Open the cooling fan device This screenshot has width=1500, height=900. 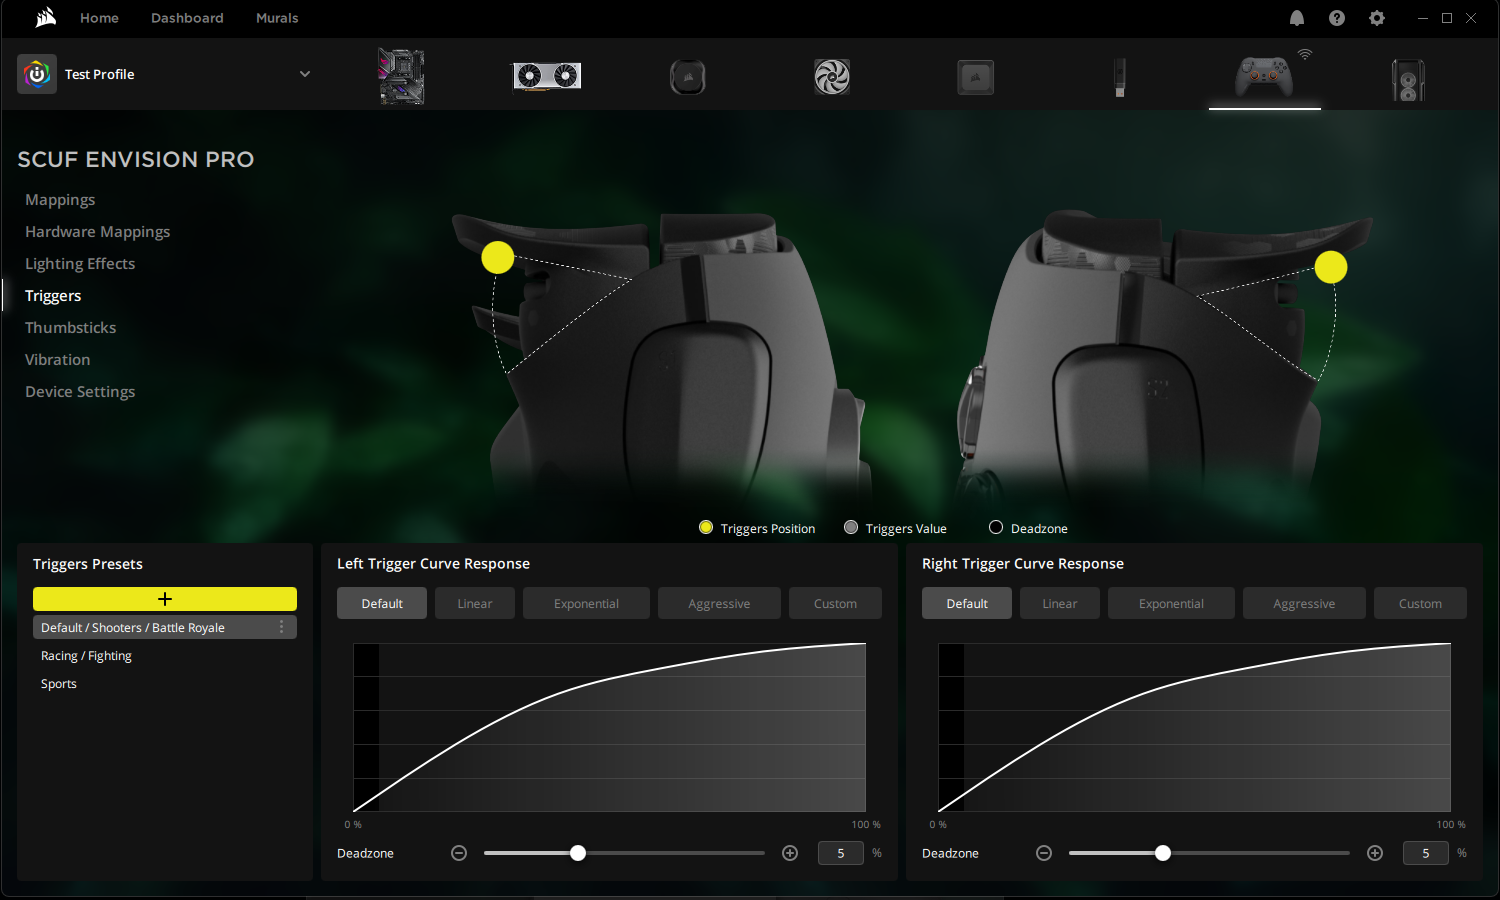pyautogui.click(x=831, y=77)
